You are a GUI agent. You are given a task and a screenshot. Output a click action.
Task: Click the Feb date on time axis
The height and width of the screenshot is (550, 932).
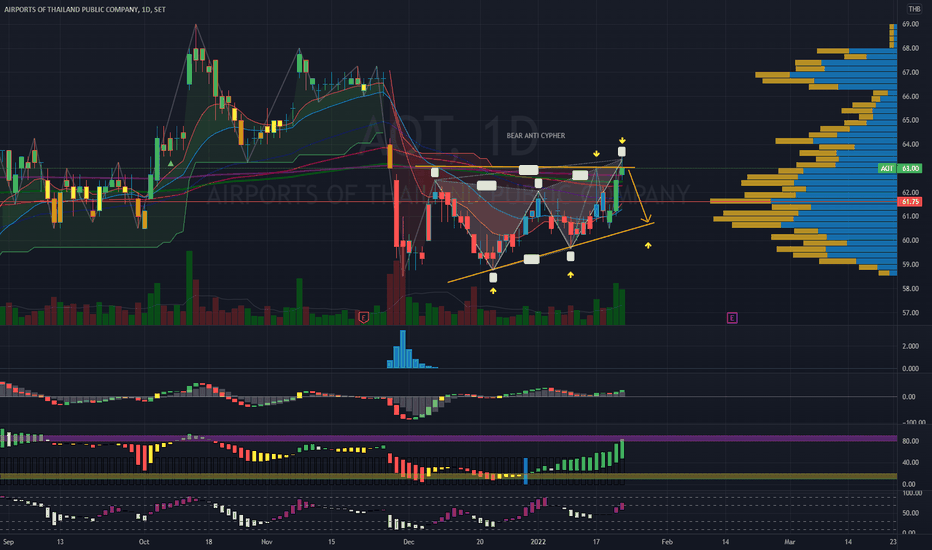667,542
